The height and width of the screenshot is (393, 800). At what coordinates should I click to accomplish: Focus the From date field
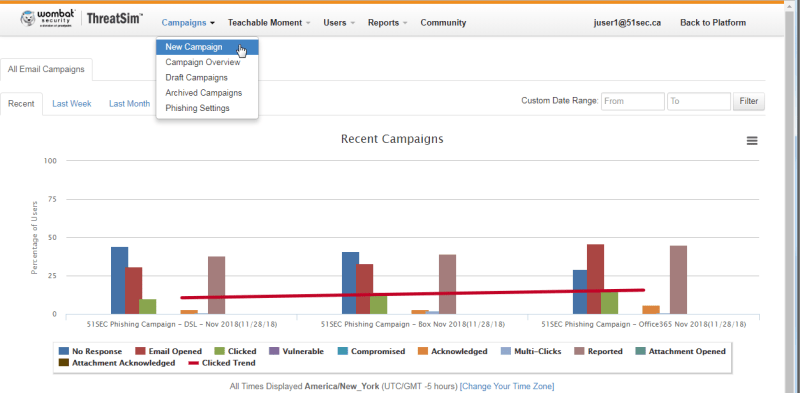tap(633, 101)
